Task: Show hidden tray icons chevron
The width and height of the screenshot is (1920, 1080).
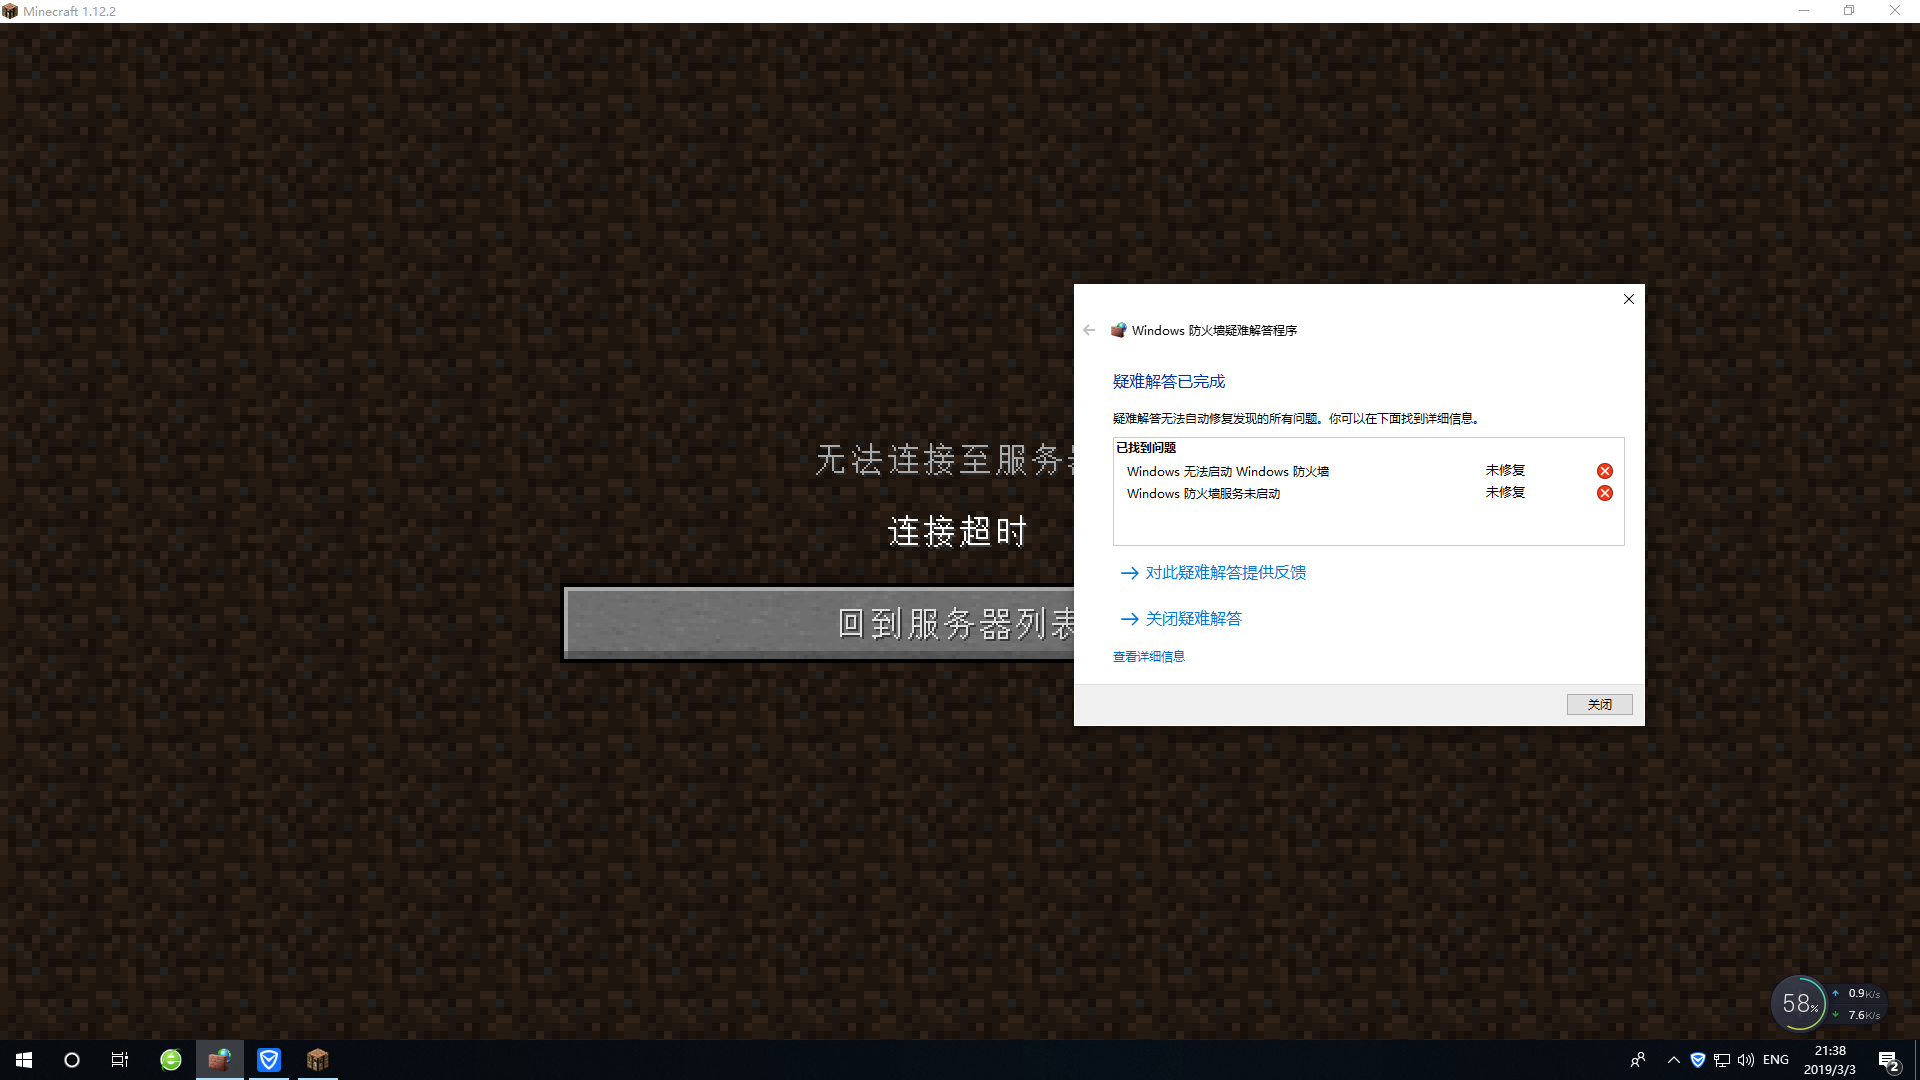Action: 1673,1060
